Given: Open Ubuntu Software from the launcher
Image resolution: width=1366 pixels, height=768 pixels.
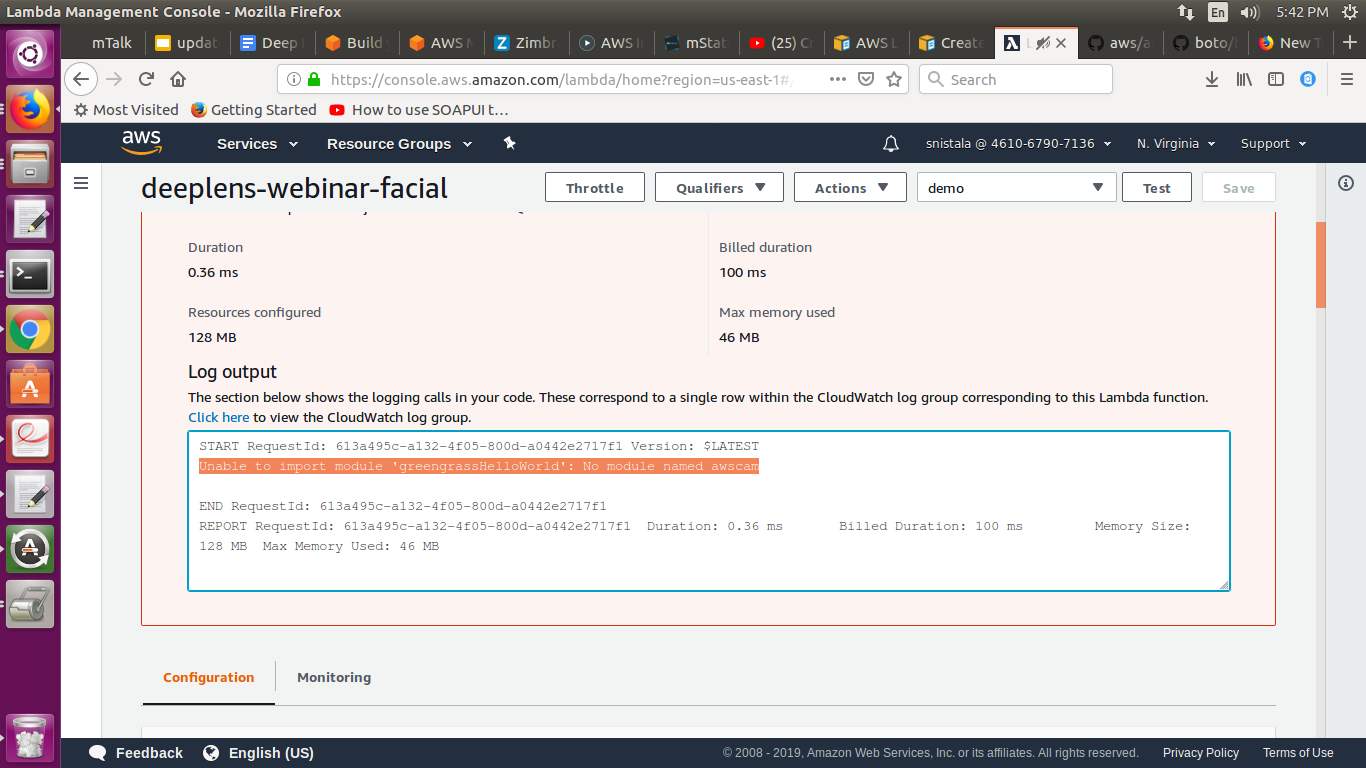Looking at the screenshot, I should [x=30, y=384].
